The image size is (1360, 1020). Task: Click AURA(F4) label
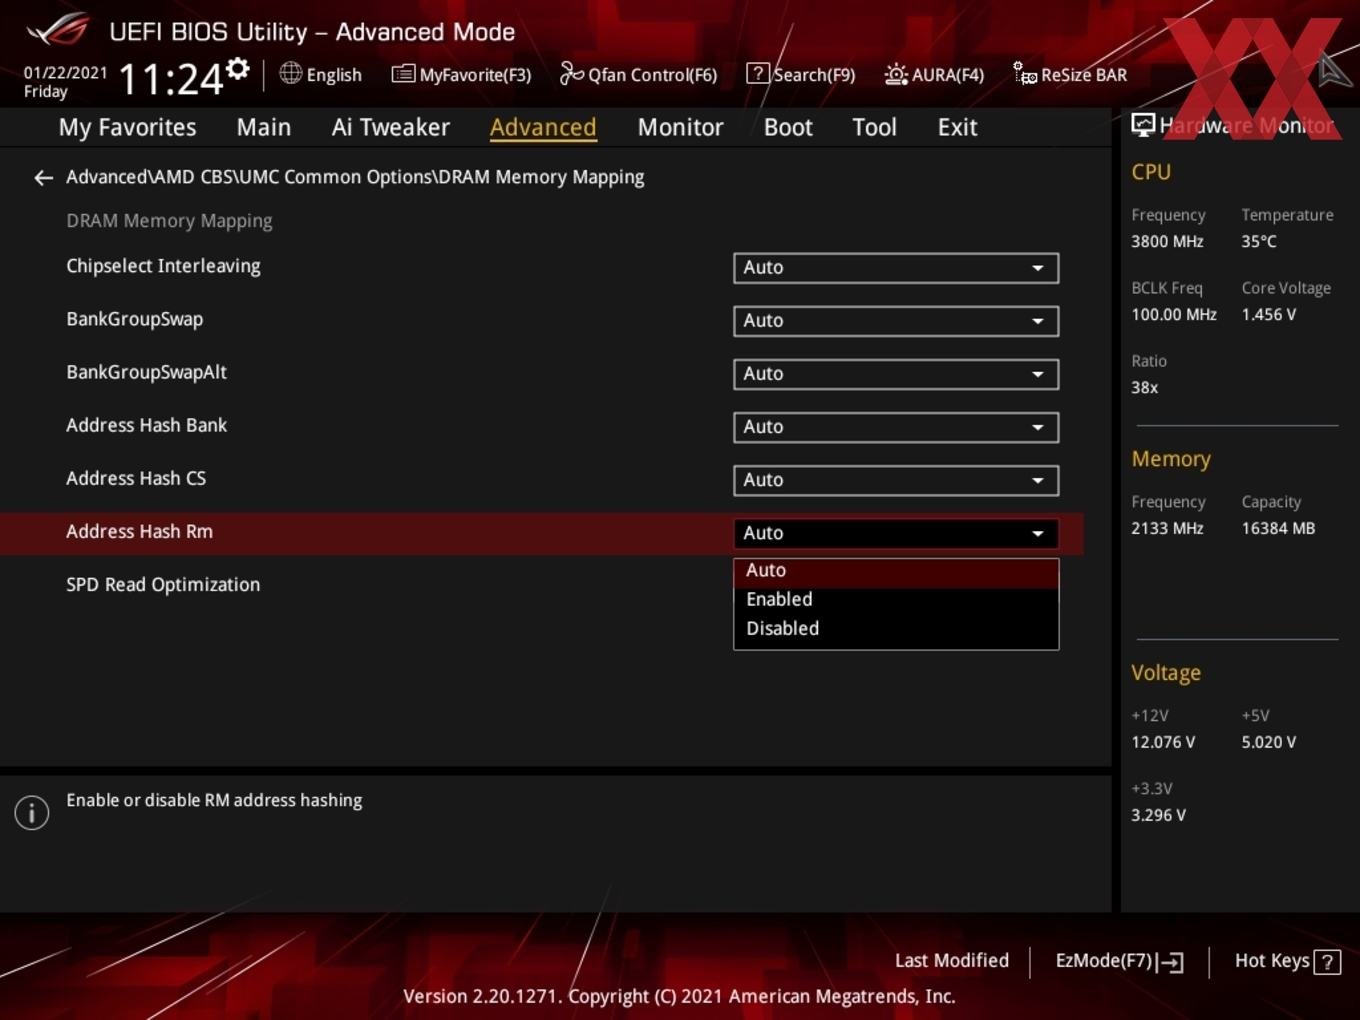tap(948, 75)
